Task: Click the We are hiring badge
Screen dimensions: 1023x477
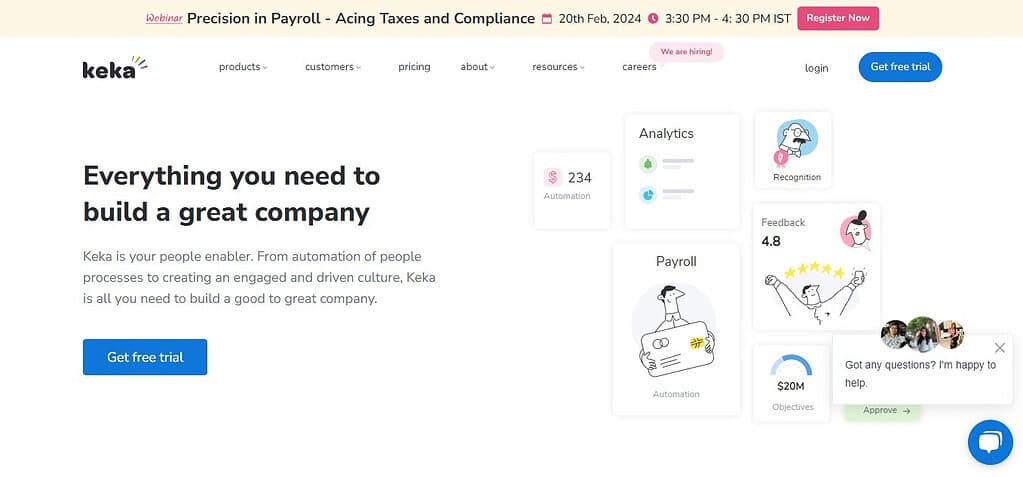Action: point(686,52)
